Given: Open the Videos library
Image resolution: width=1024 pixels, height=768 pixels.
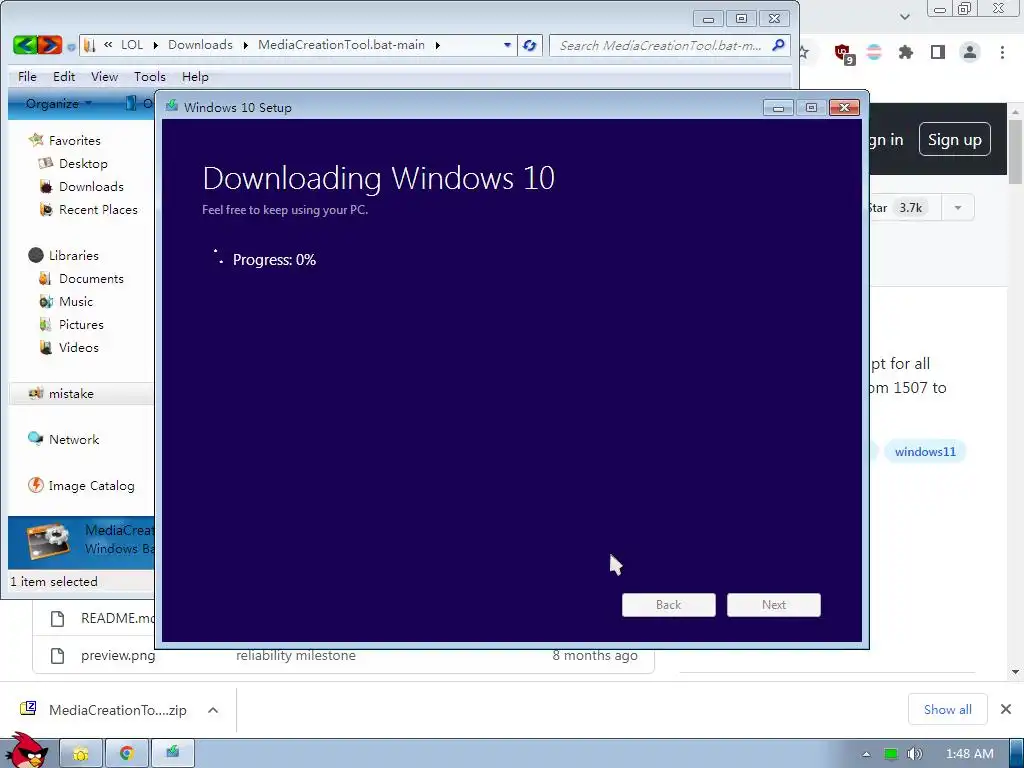Looking at the screenshot, I should [78, 347].
